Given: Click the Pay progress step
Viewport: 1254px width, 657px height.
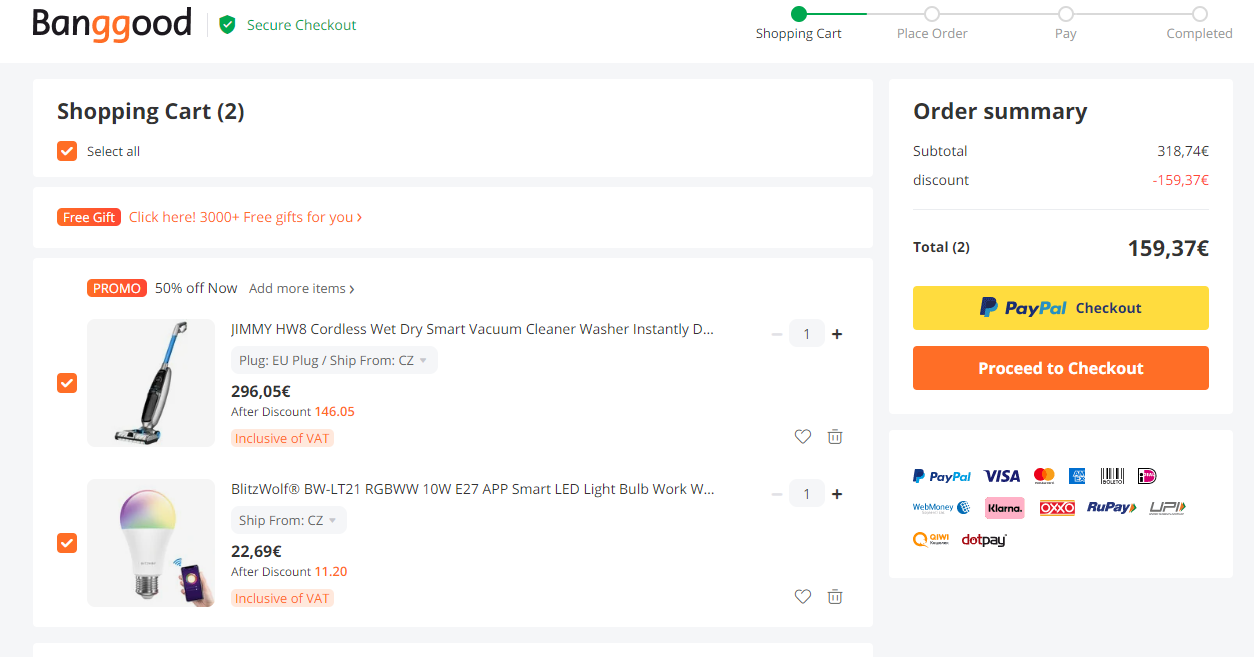Looking at the screenshot, I should (x=1066, y=24).
